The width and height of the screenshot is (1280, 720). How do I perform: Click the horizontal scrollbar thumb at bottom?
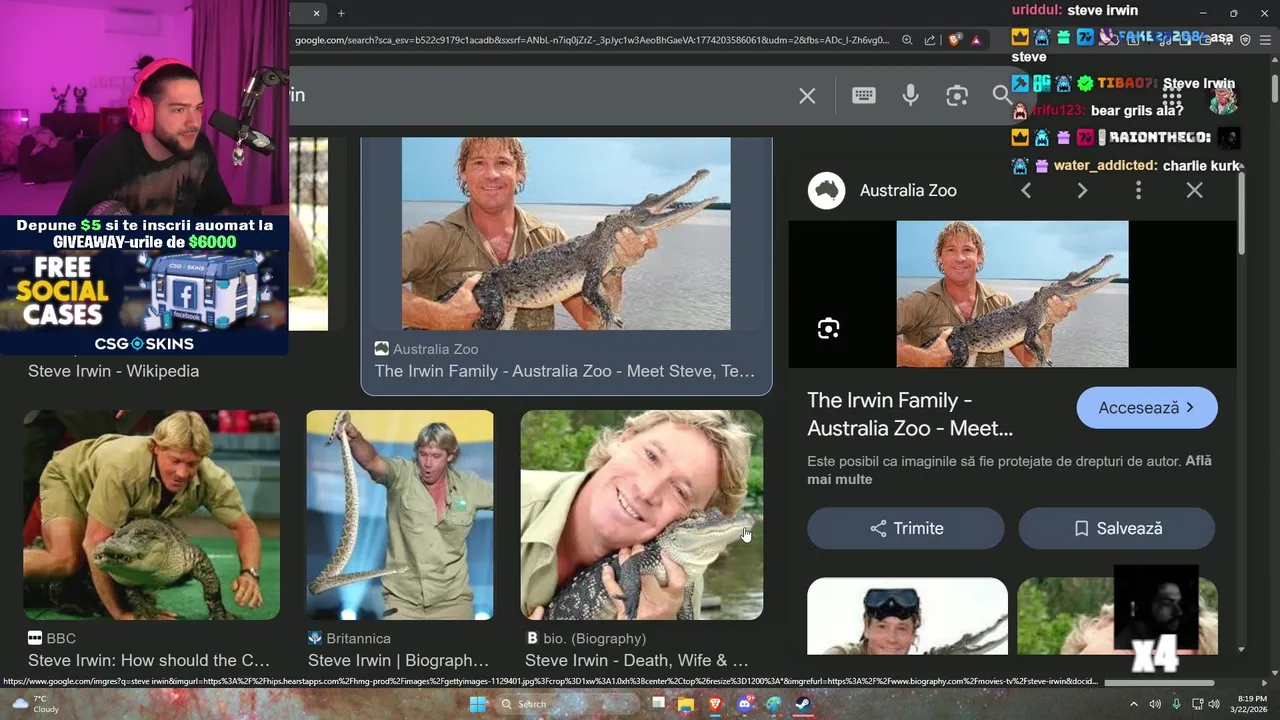pyautogui.click(x=1159, y=683)
